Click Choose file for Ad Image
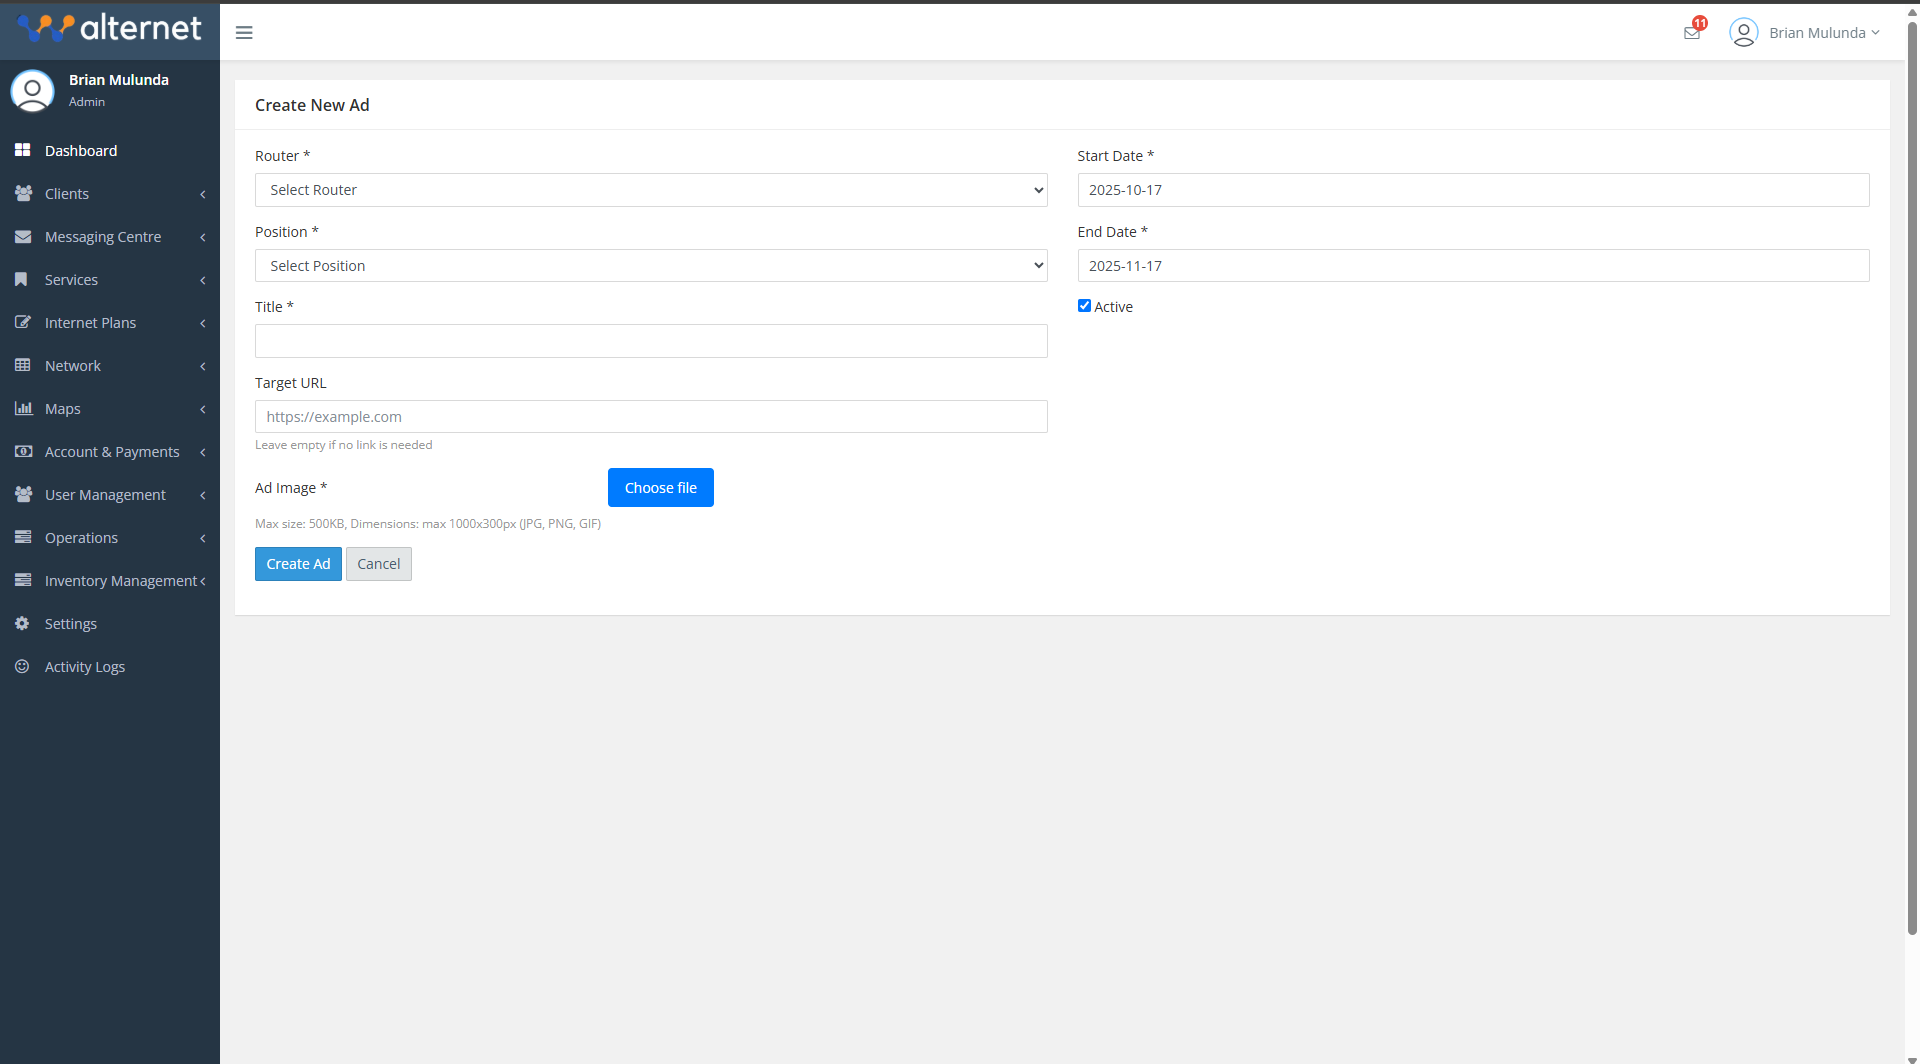 (660, 487)
